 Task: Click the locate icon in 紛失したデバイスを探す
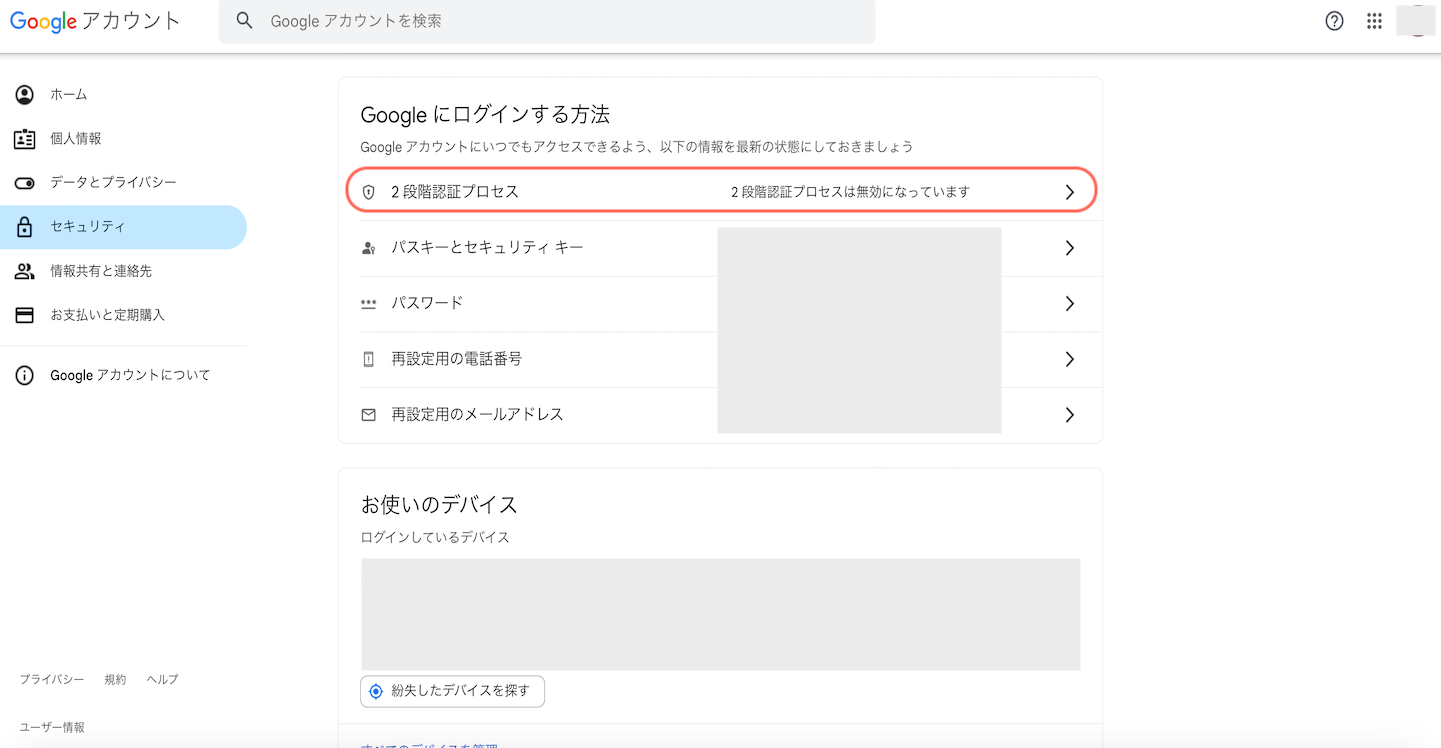point(376,691)
